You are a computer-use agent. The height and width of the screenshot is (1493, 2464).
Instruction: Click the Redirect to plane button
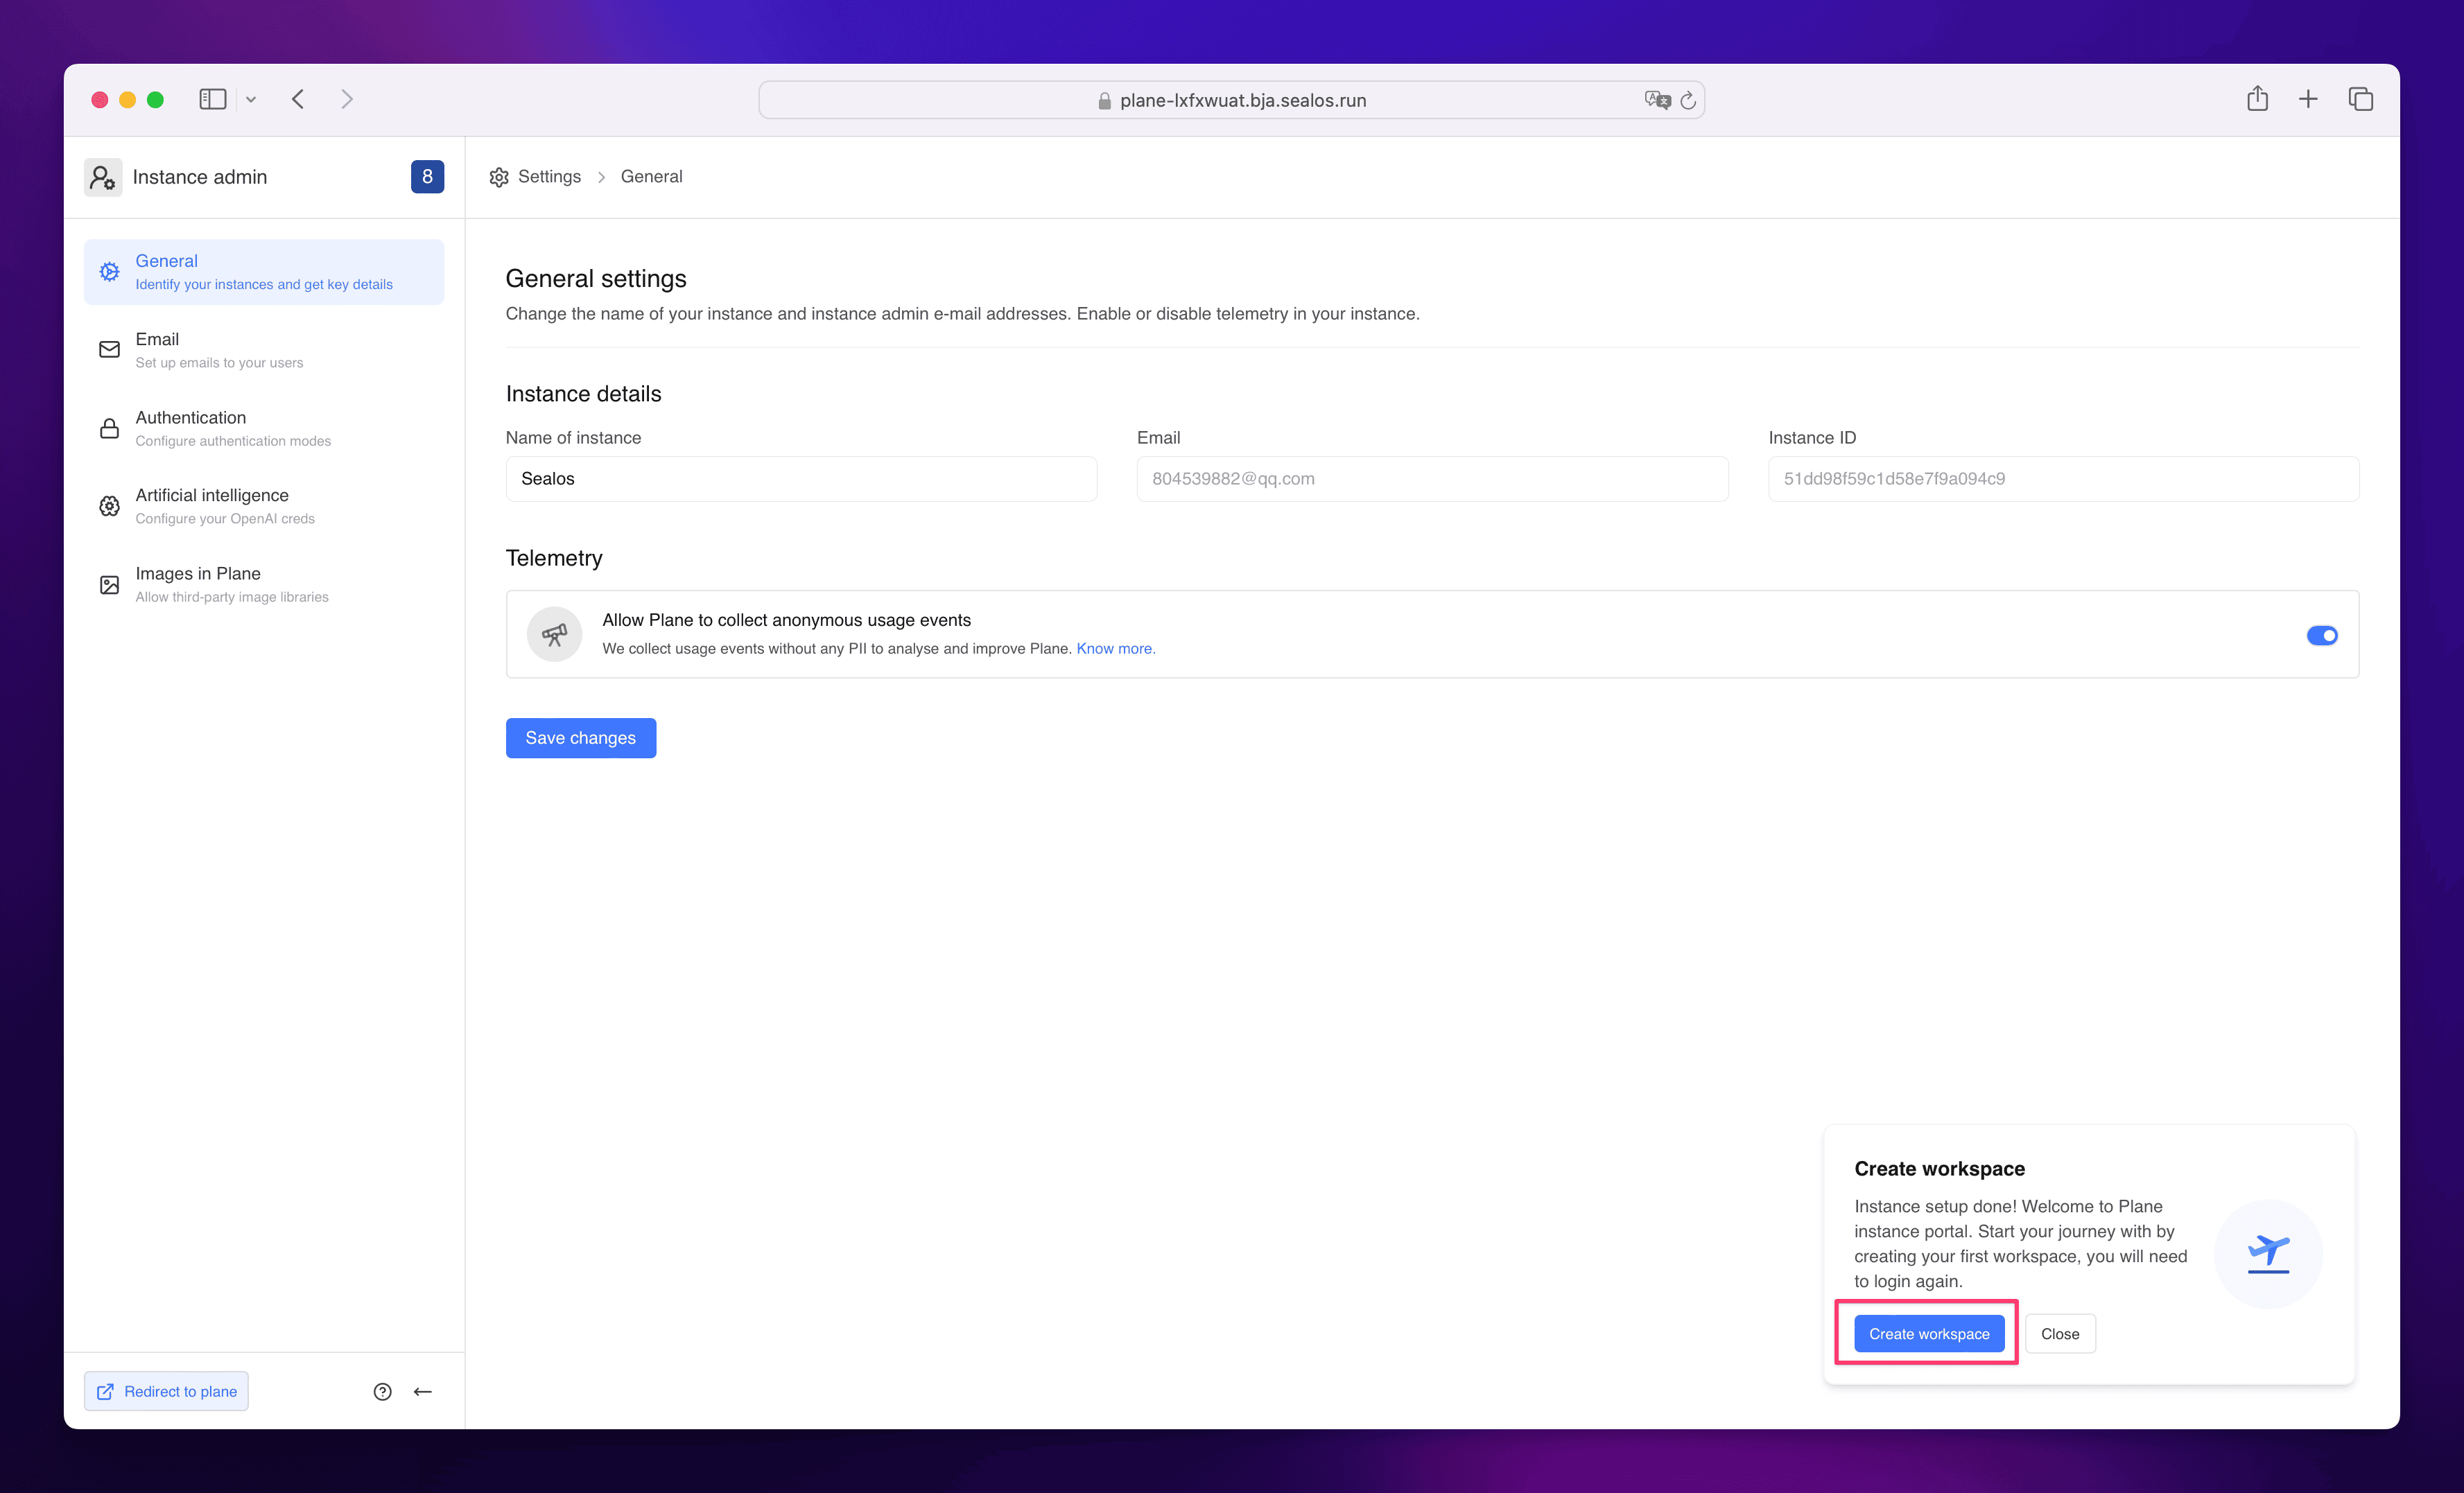tap(167, 1392)
